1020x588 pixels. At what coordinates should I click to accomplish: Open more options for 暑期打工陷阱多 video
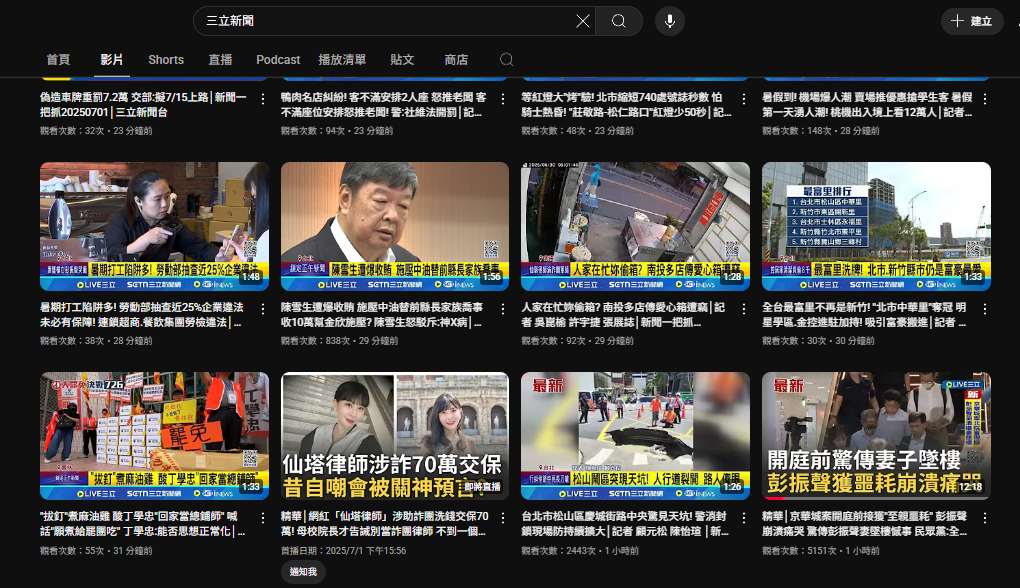point(263,309)
